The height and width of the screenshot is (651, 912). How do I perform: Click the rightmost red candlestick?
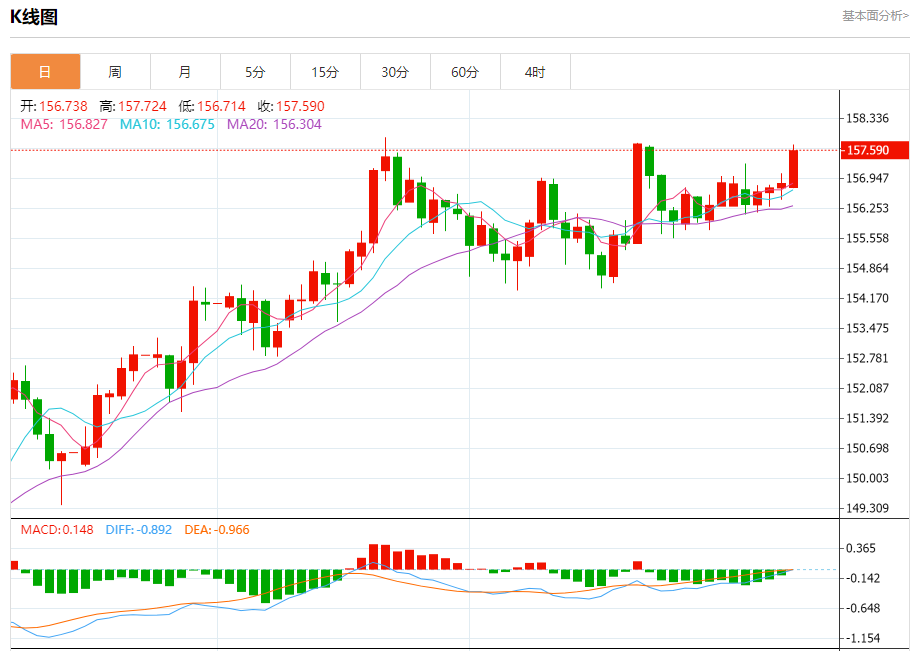(793, 168)
